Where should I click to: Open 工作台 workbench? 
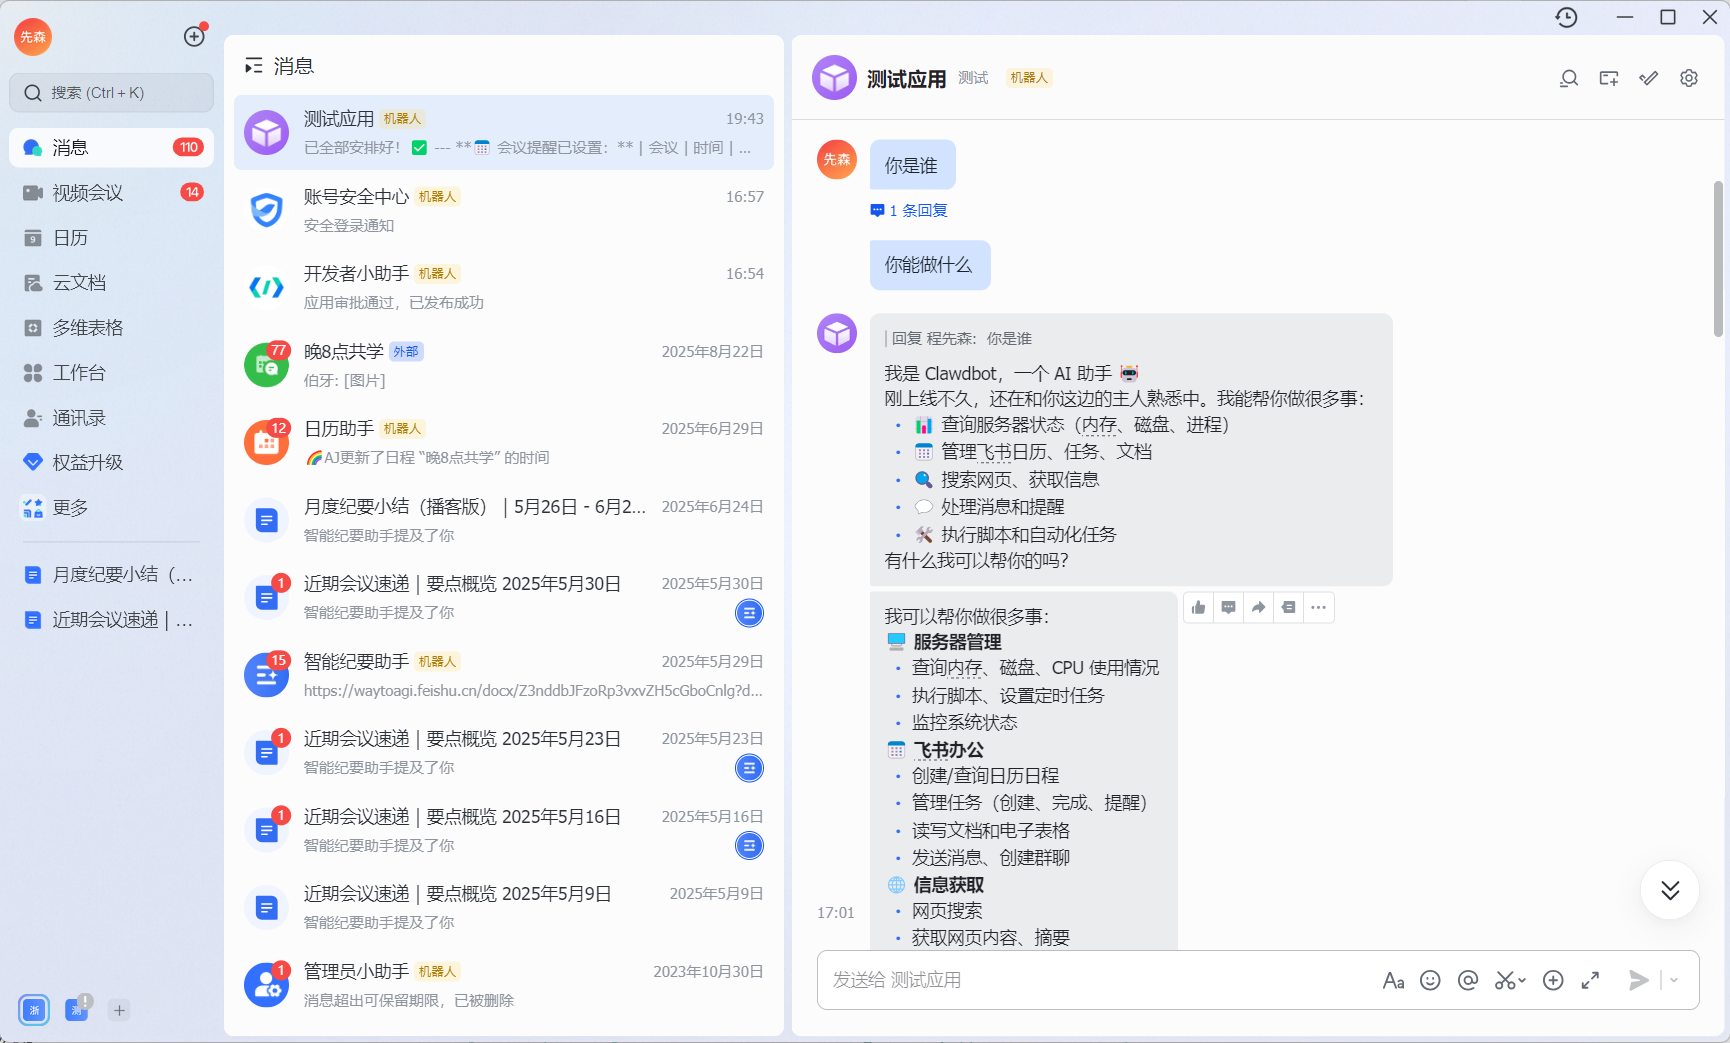click(x=111, y=372)
